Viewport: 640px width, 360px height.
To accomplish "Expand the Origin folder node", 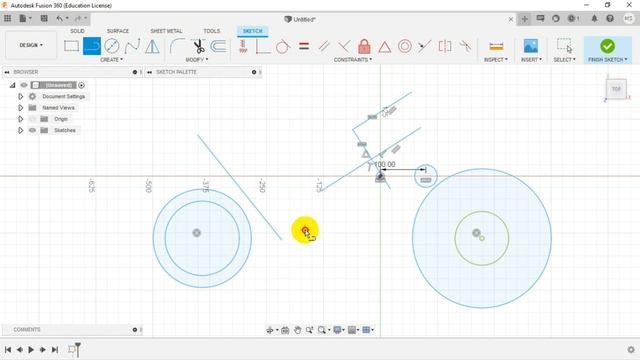I will [20, 119].
